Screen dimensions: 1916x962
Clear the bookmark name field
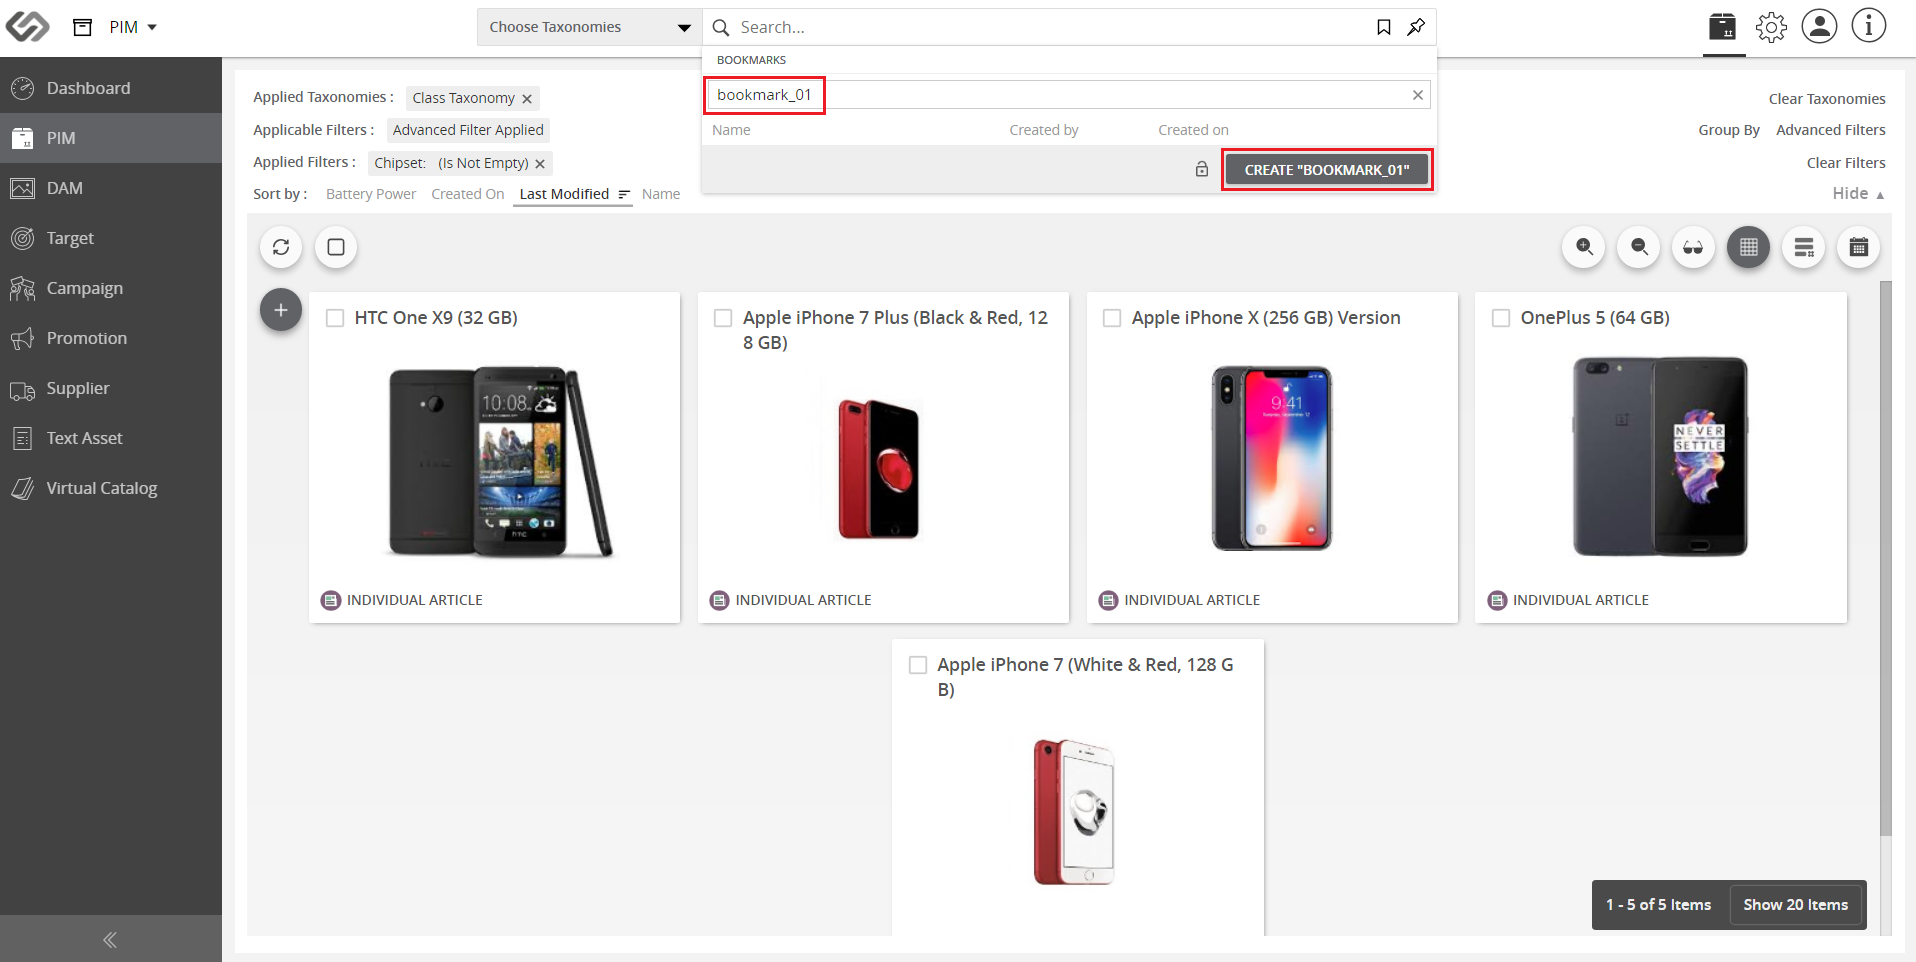coord(1418,95)
